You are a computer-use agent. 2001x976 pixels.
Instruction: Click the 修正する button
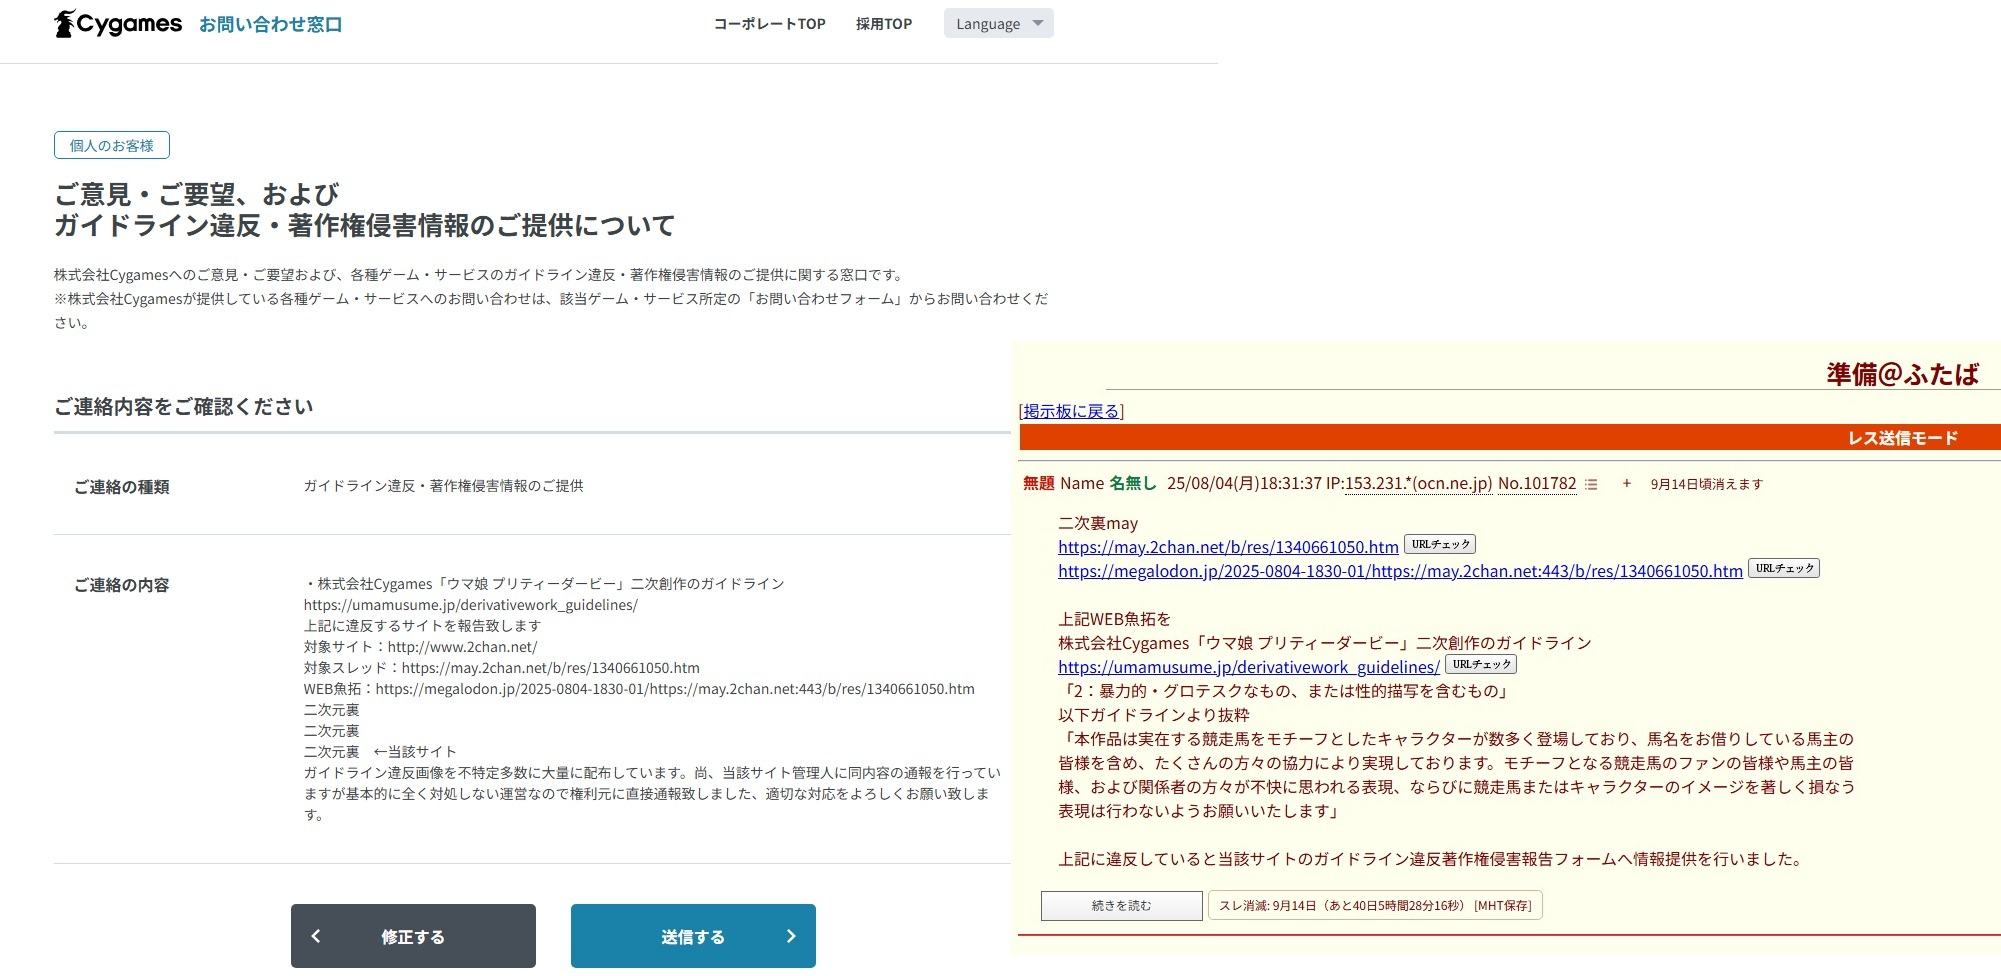click(x=413, y=936)
